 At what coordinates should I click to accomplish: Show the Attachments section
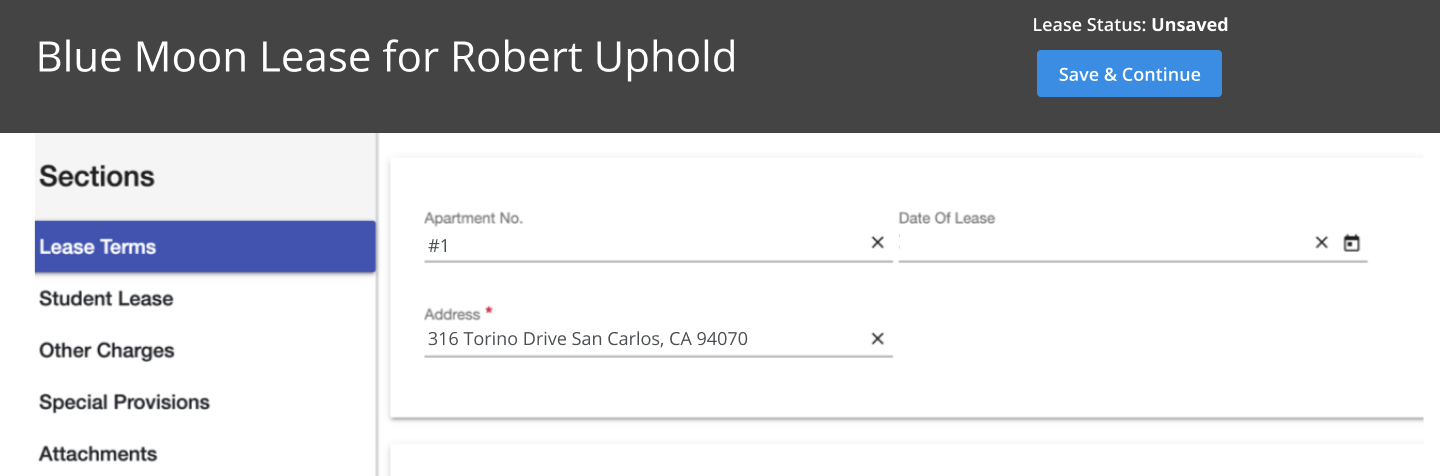[x=98, y=454]
